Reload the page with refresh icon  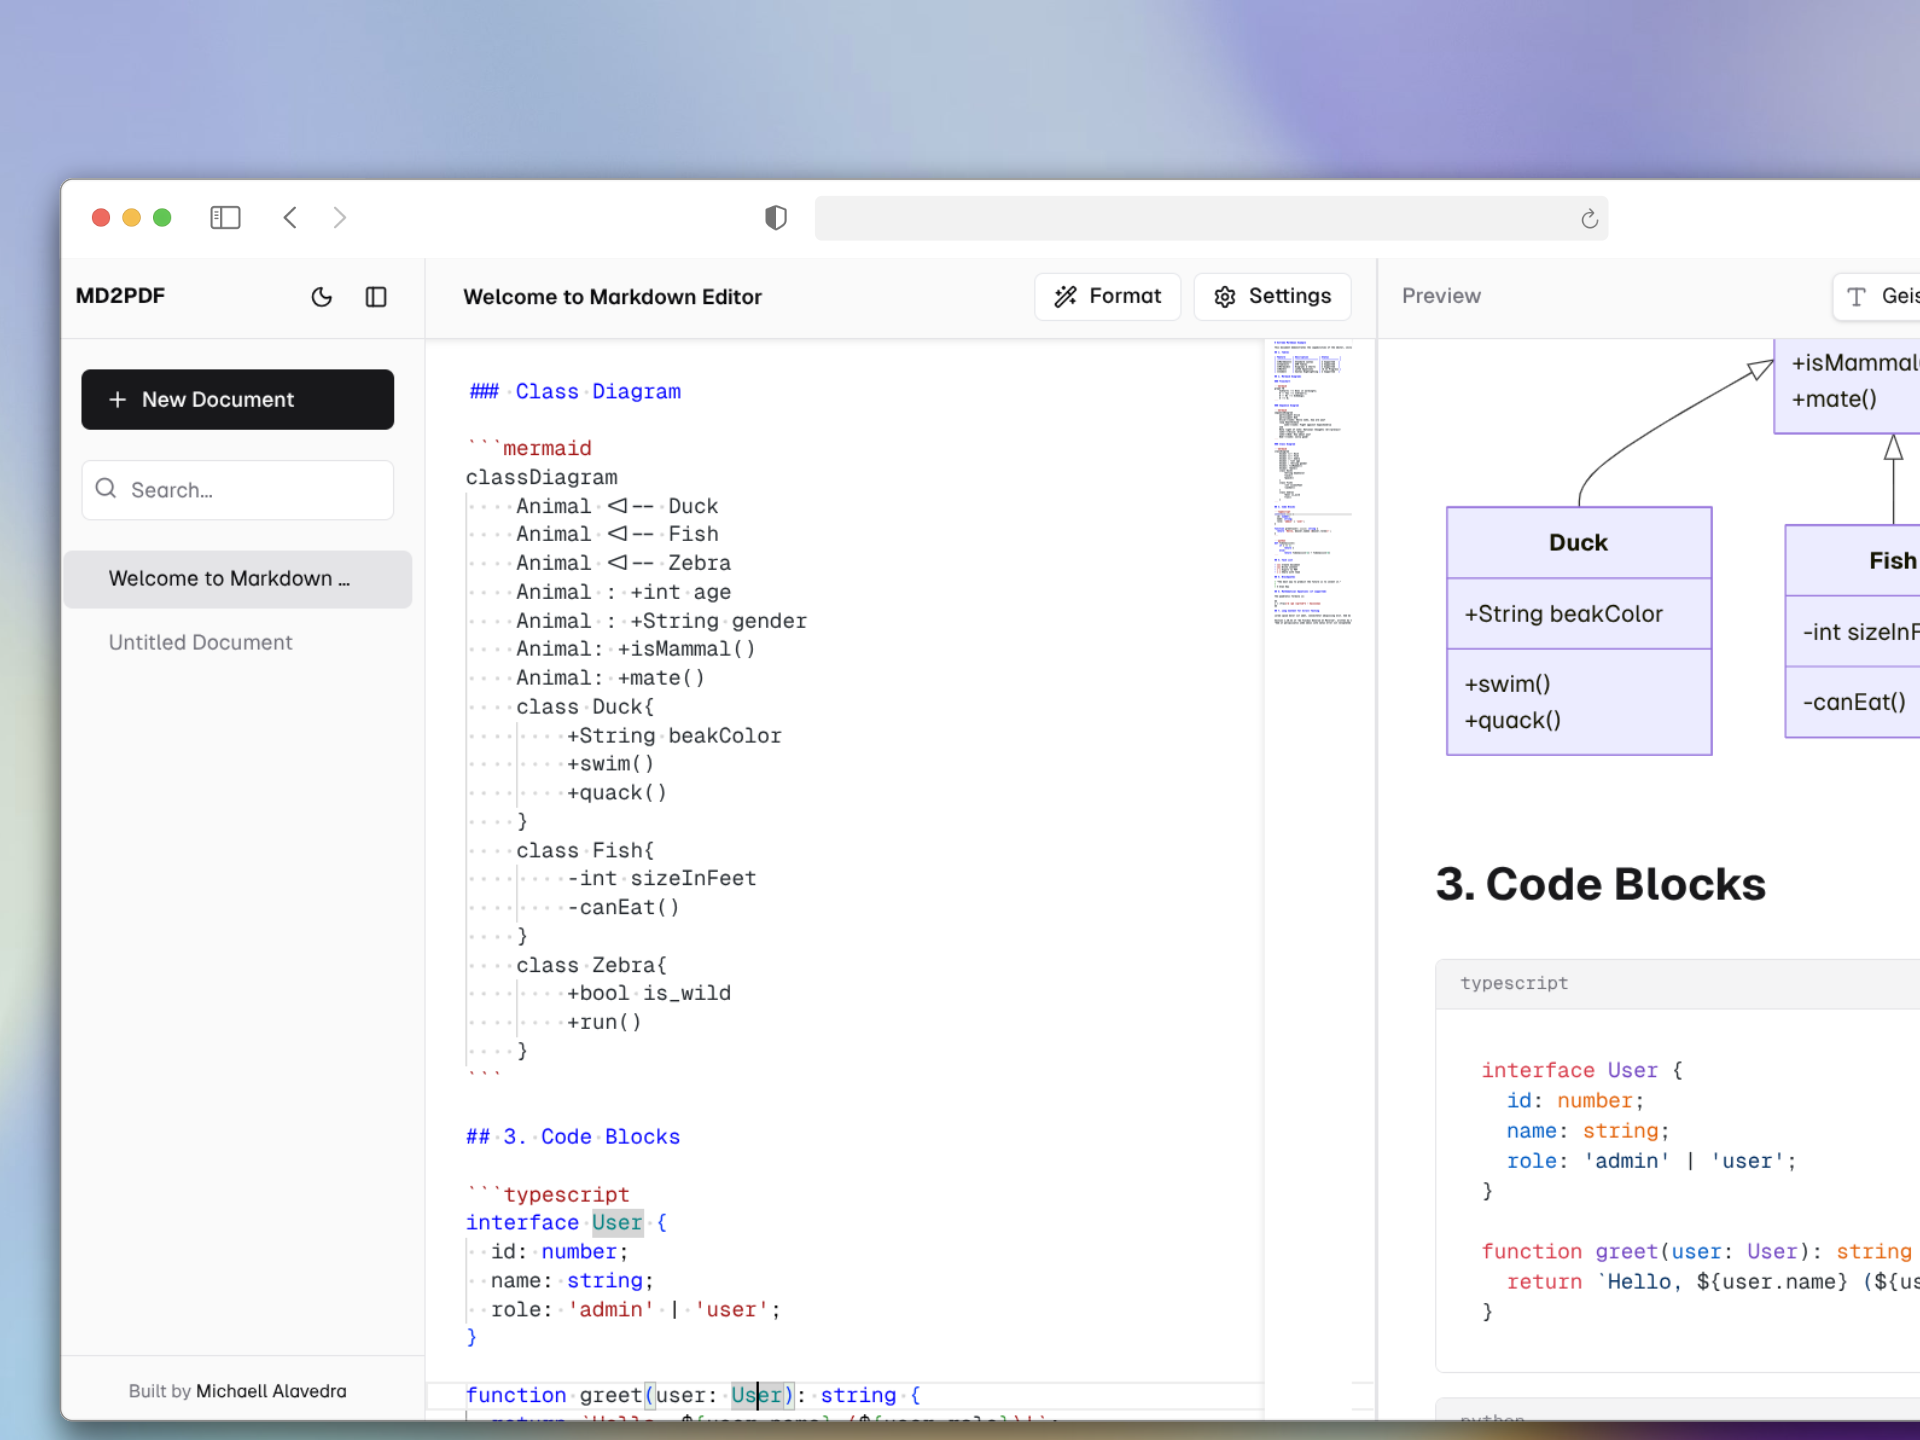coord(1589,219)
